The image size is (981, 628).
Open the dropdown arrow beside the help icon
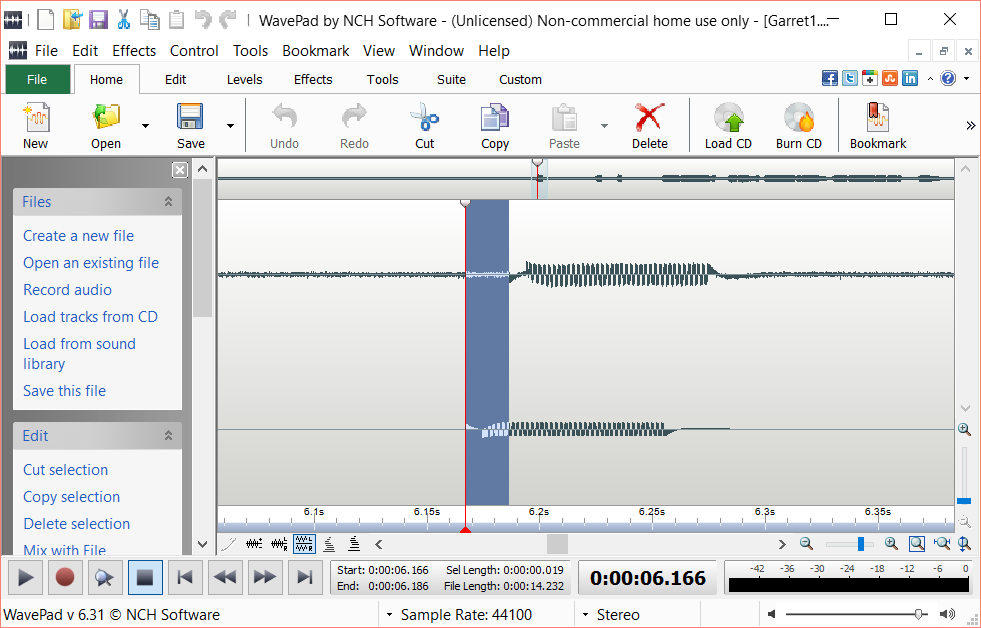[x=967, y=79]
